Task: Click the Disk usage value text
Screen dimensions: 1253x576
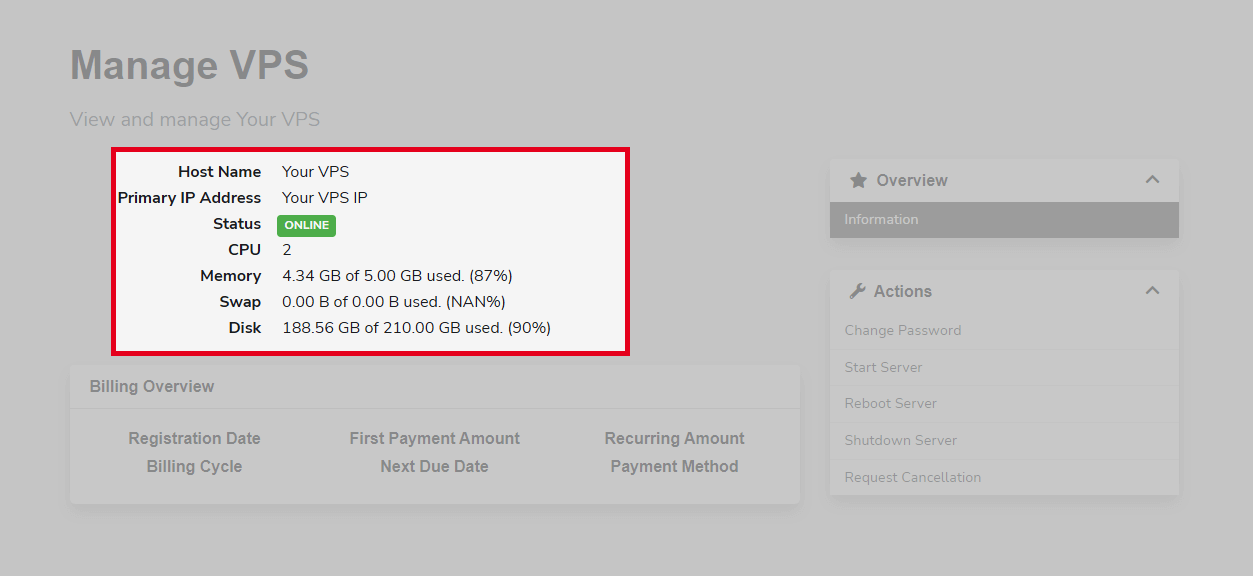Action: [x=416, y=328]
